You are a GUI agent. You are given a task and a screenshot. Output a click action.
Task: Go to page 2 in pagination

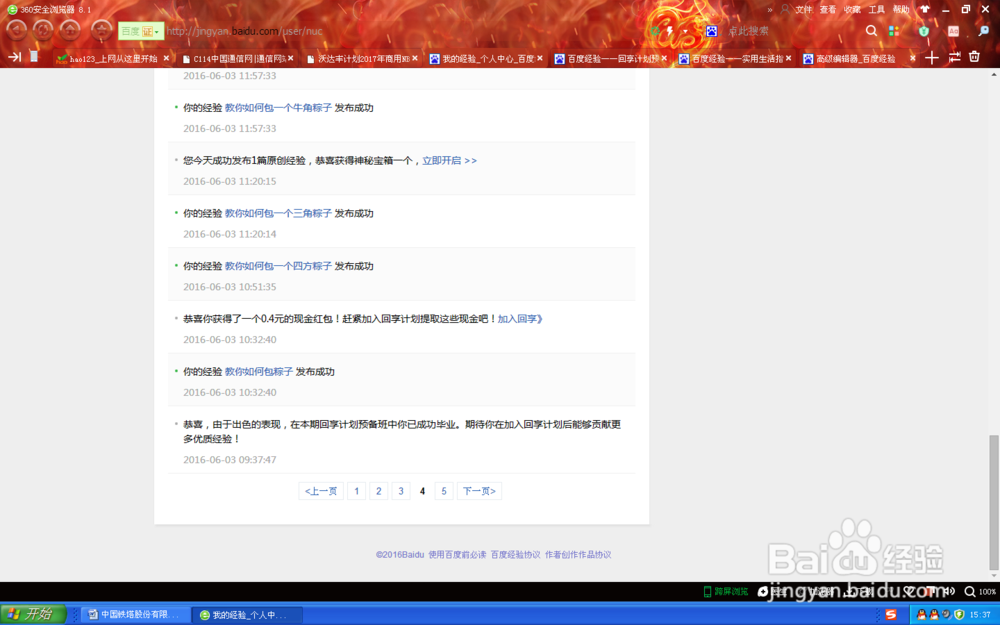379,491
